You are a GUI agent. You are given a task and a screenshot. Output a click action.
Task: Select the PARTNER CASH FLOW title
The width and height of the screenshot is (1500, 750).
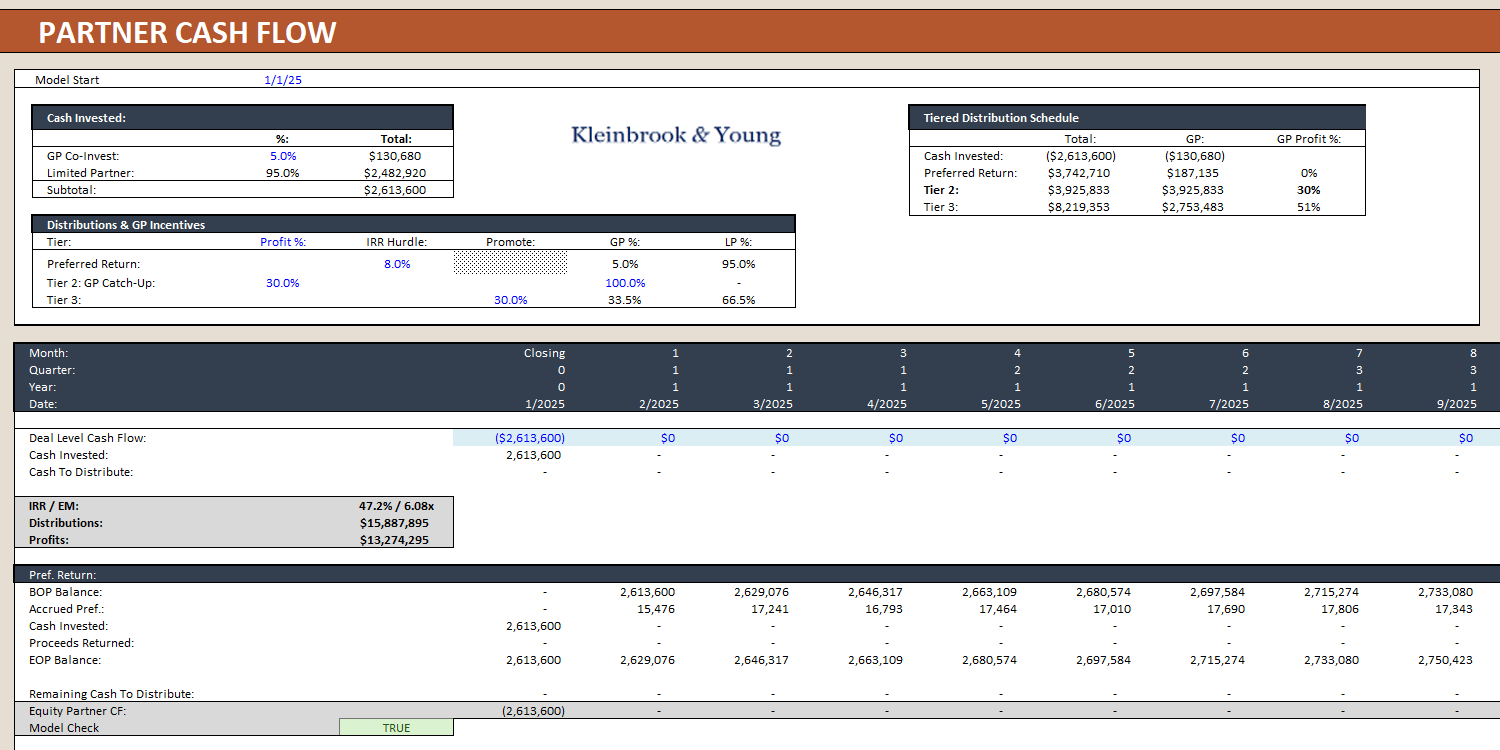(x=187, y=33)
